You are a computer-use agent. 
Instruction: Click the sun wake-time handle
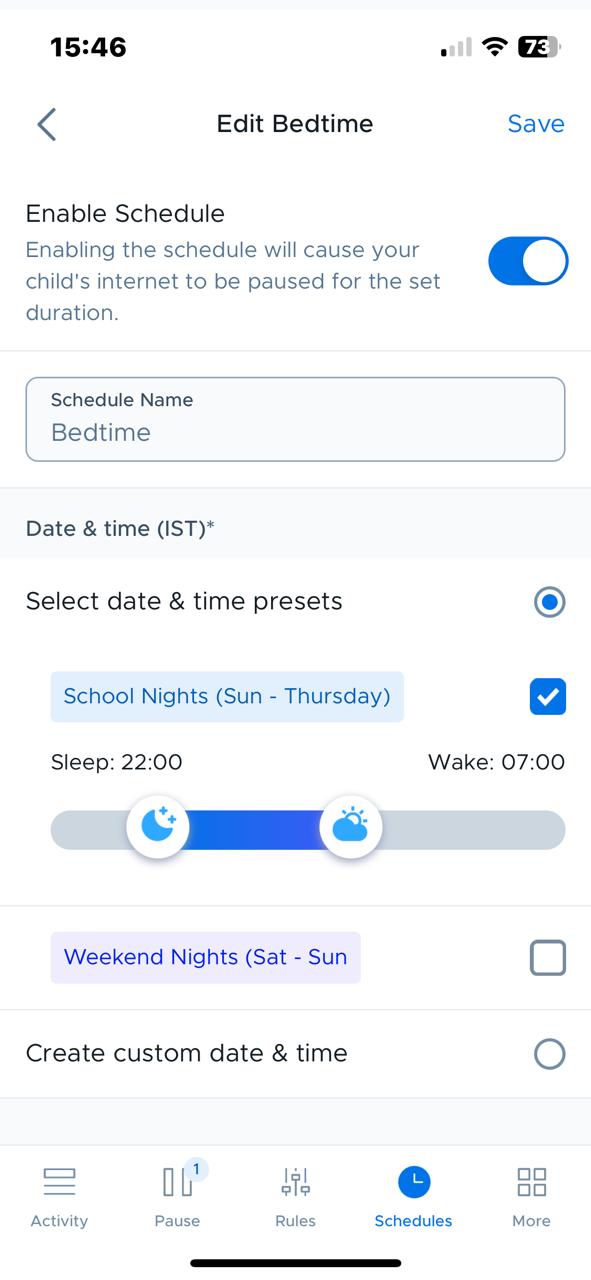350,827
